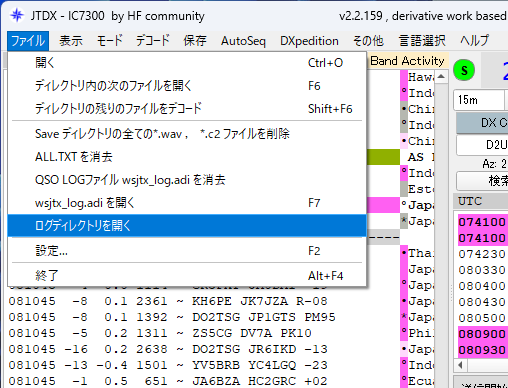Select delete all *.wav and *.c2 files entry
Viewport: 508px width, 388px height.
click(187, 134)
